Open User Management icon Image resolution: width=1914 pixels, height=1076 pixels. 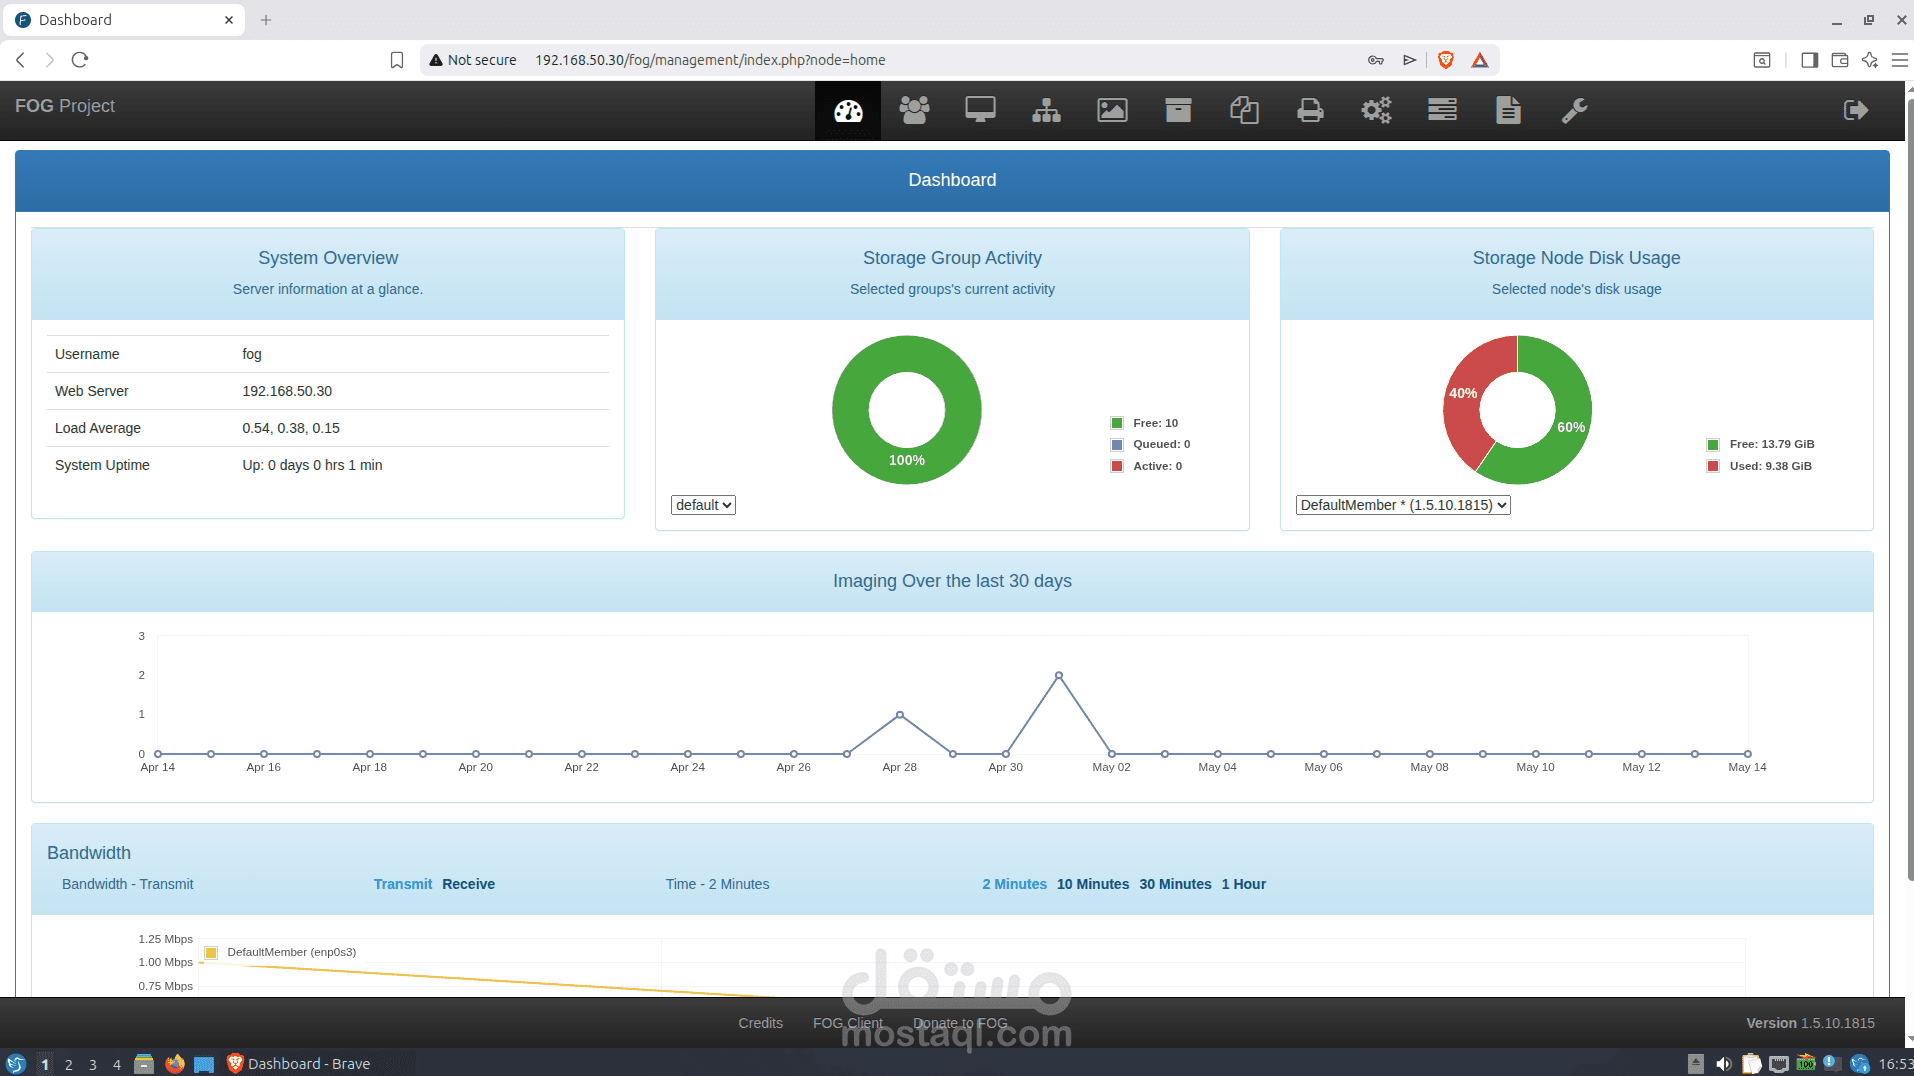[x=914, y=110]
